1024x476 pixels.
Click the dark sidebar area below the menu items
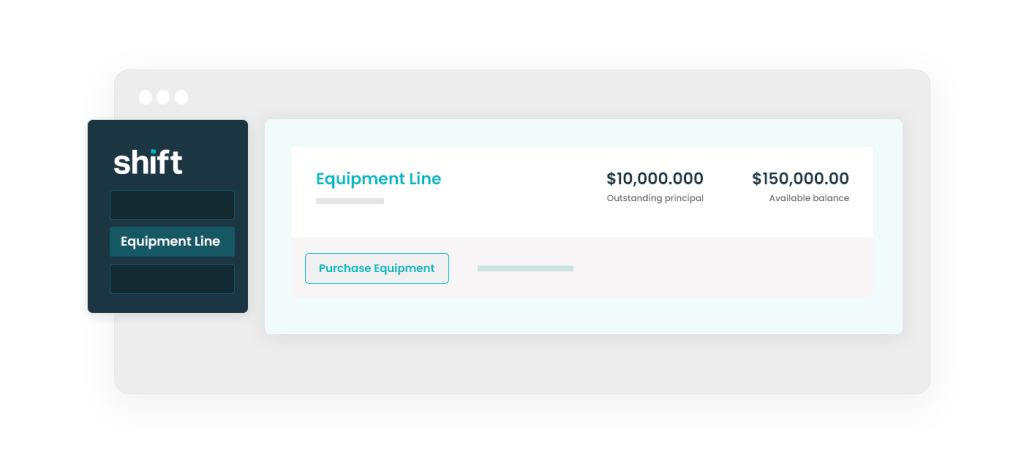point(168,304)
